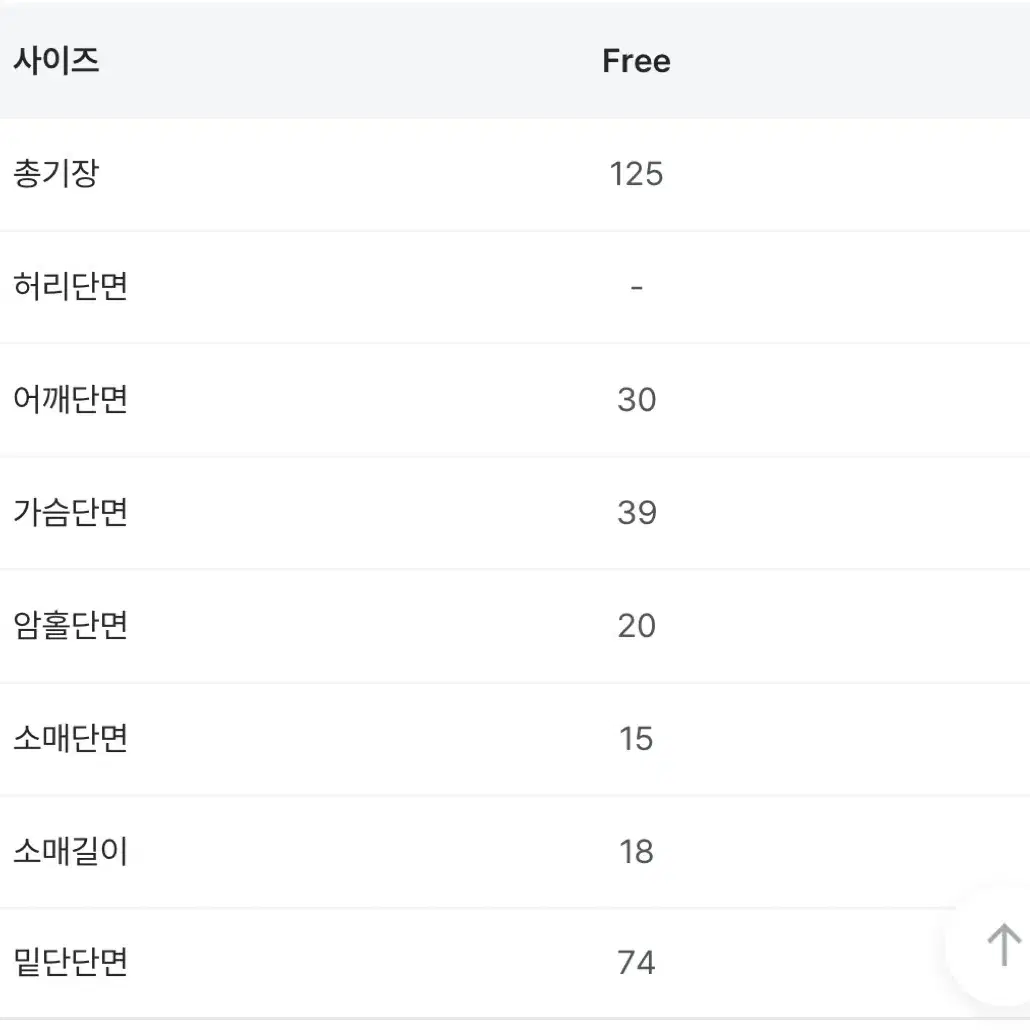
Task: Click the 허리단면 row label
Action: pos(71,286)
